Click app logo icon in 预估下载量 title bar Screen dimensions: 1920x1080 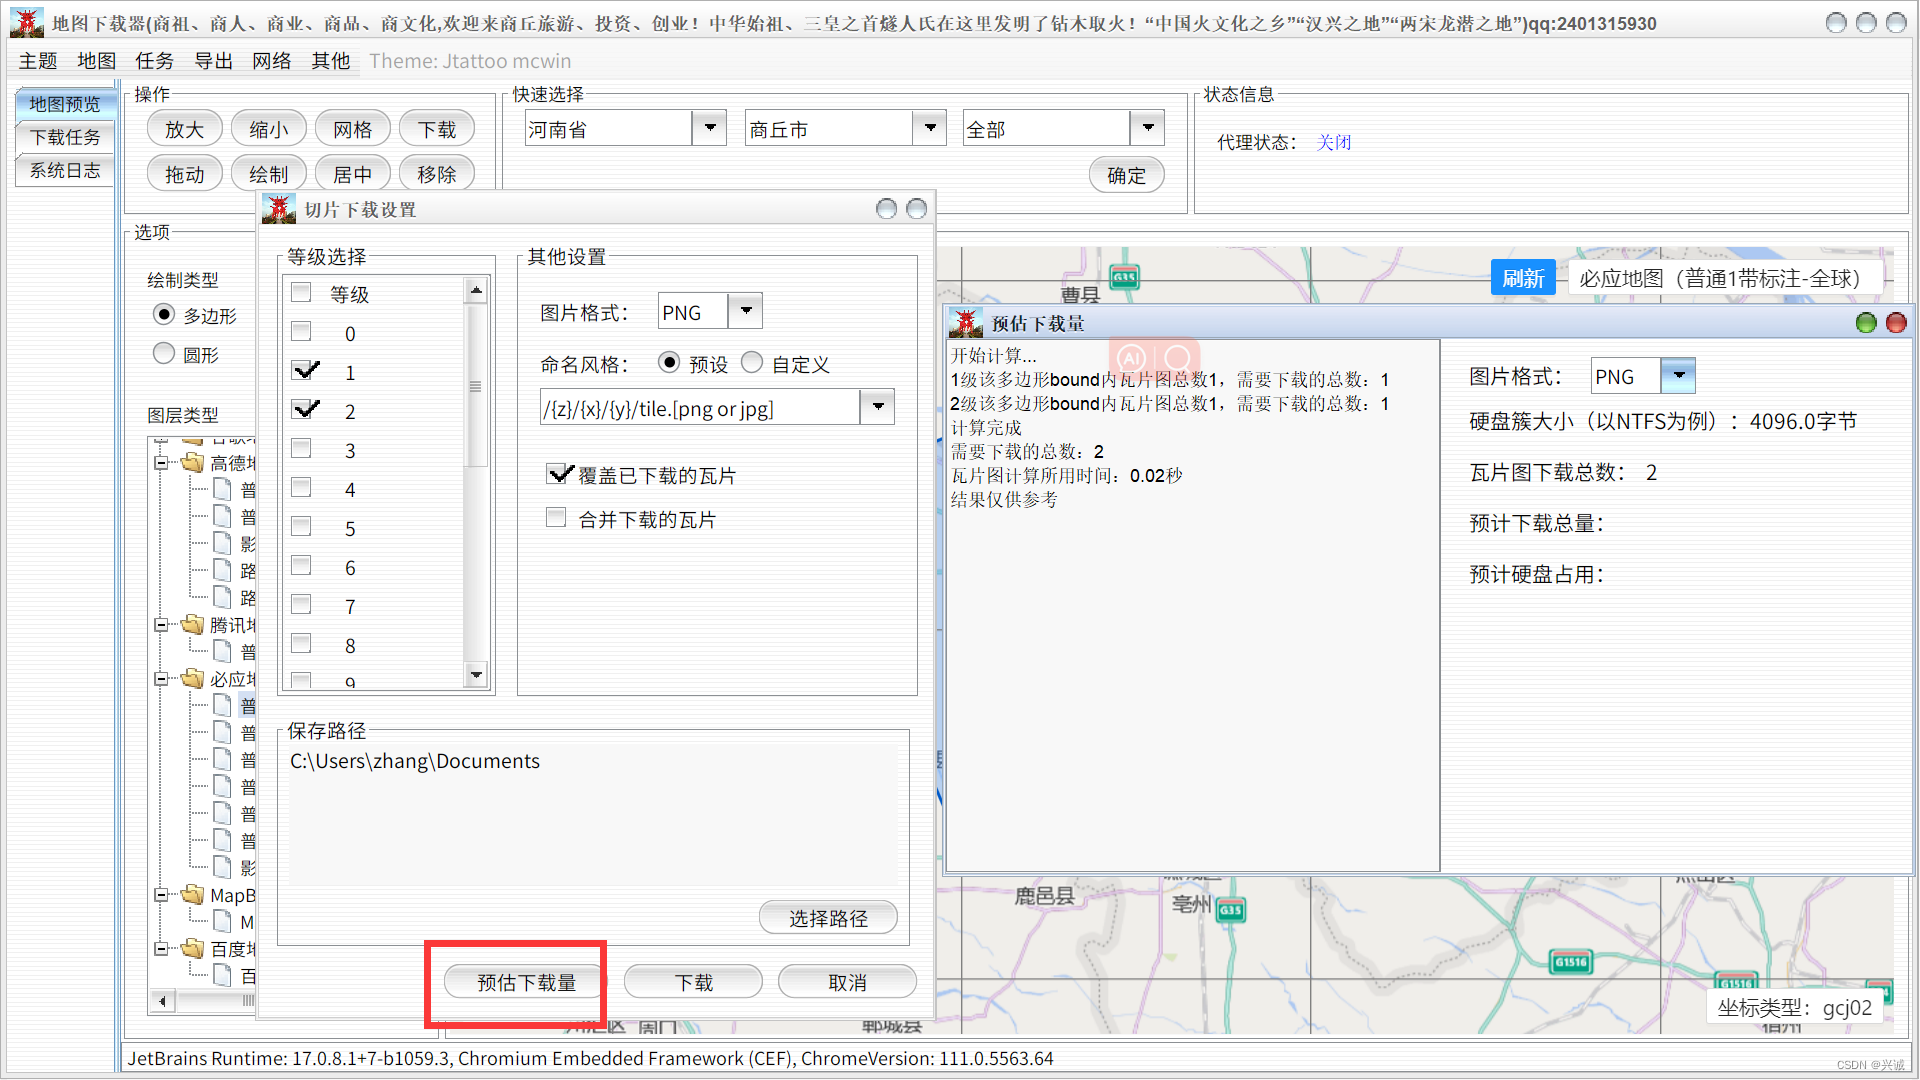click(966, 323)
